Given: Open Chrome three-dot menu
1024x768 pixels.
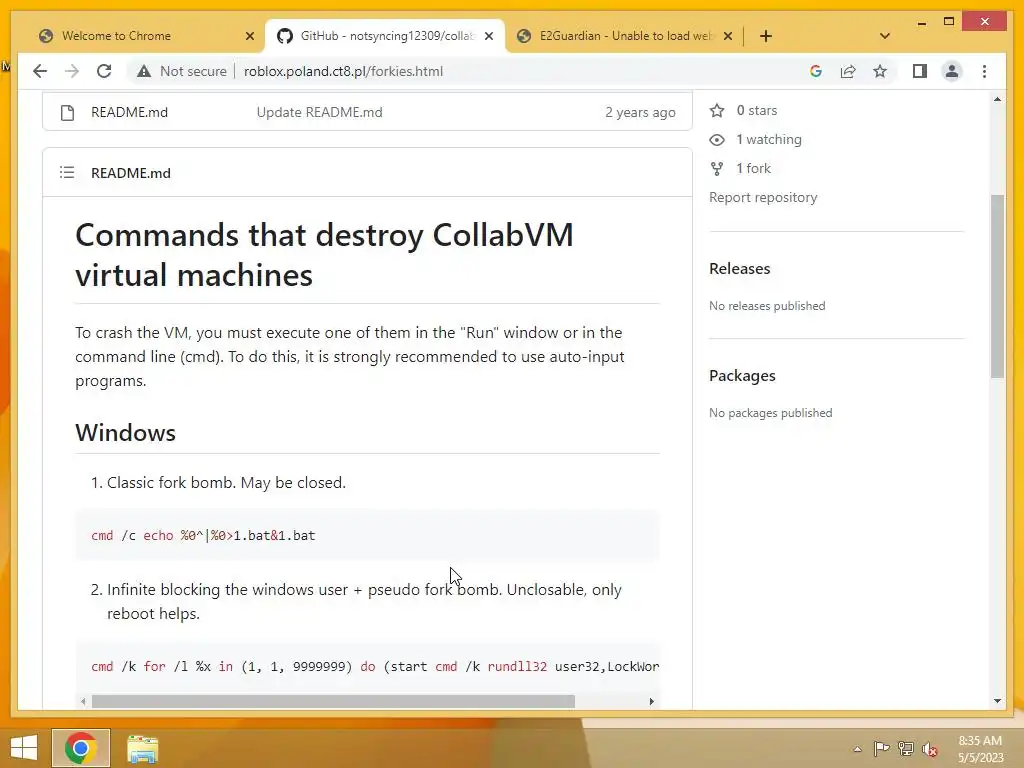Looking at the screenshot, I should tap(984, 71).
